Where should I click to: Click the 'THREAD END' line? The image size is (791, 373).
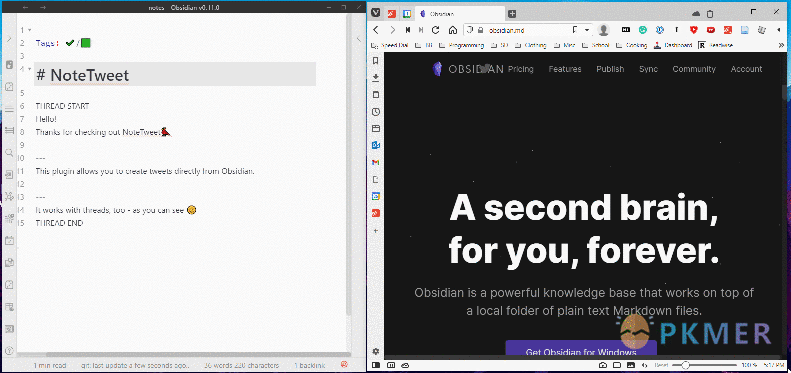[x=59, y=223]
